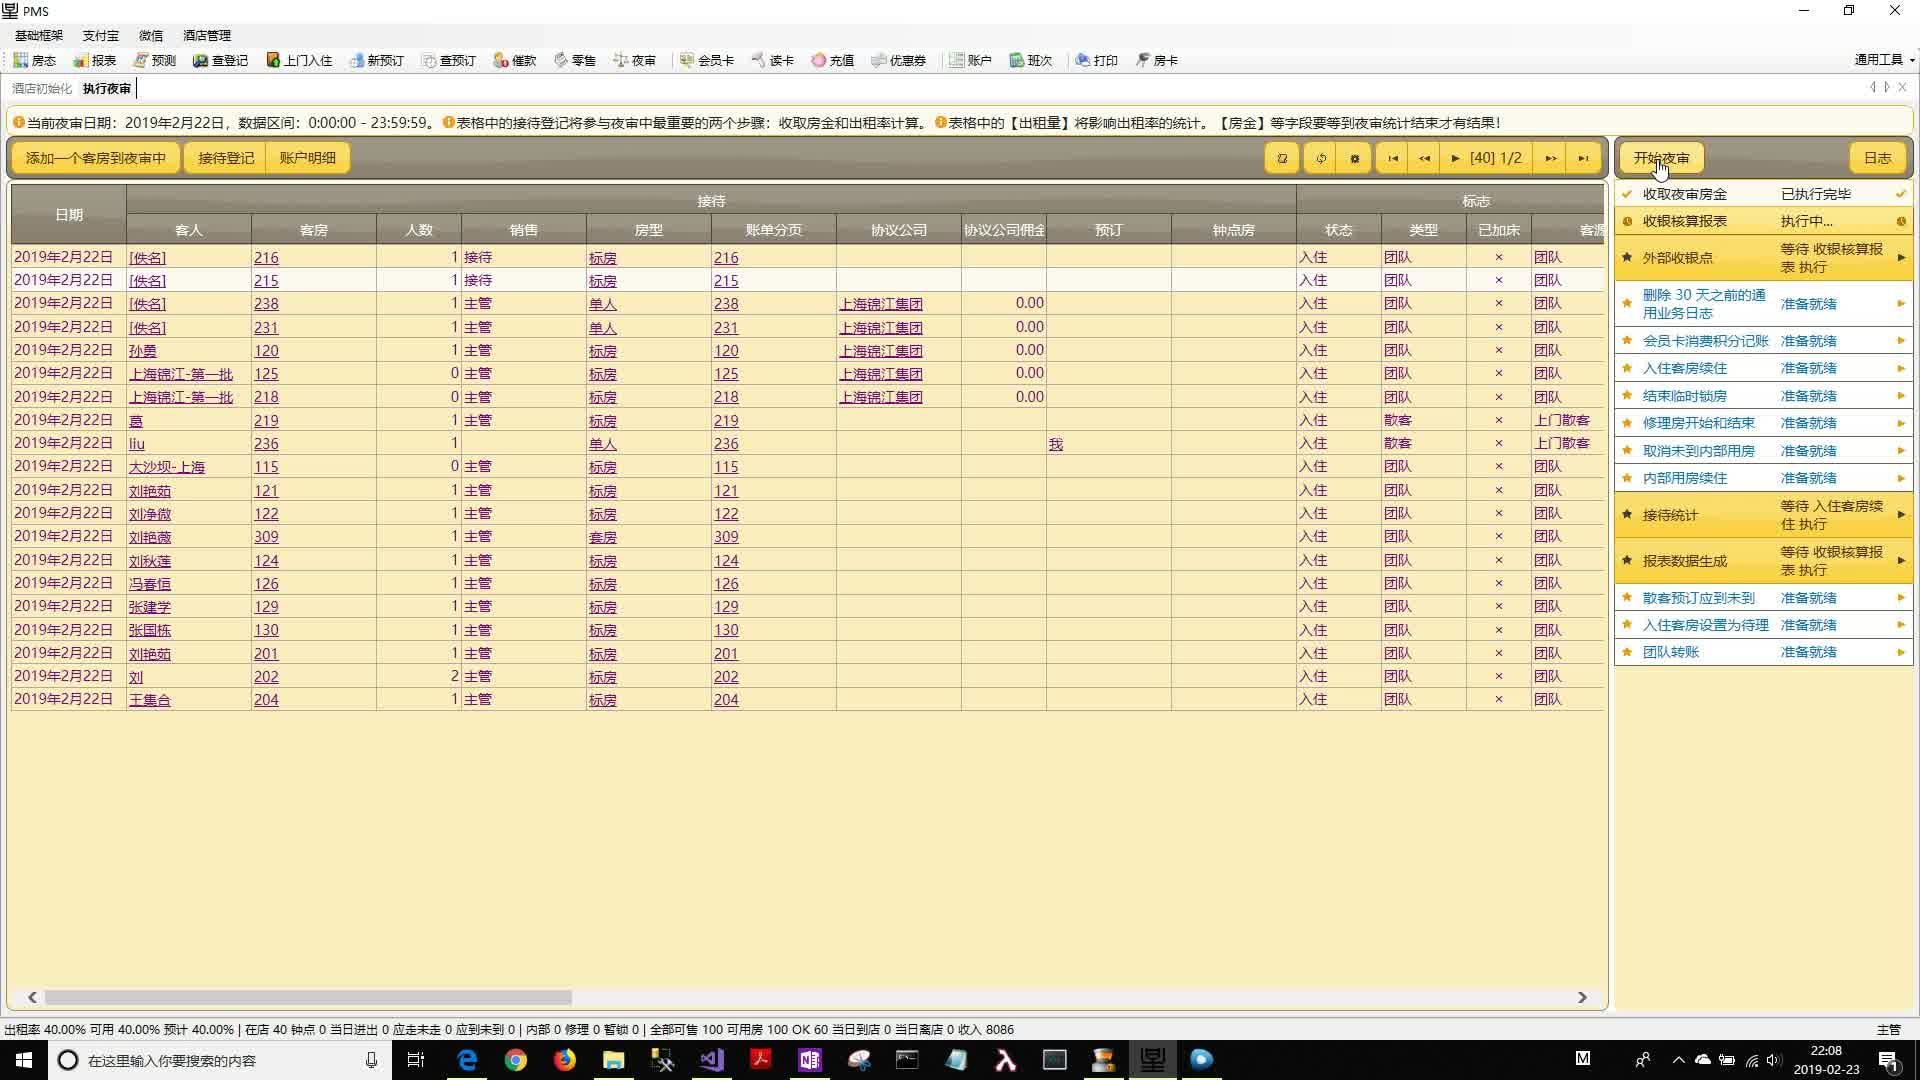Switch to the 酒店初始化 tab
The width and height of the screenshot is (1920, 1080).
(42, 88)
